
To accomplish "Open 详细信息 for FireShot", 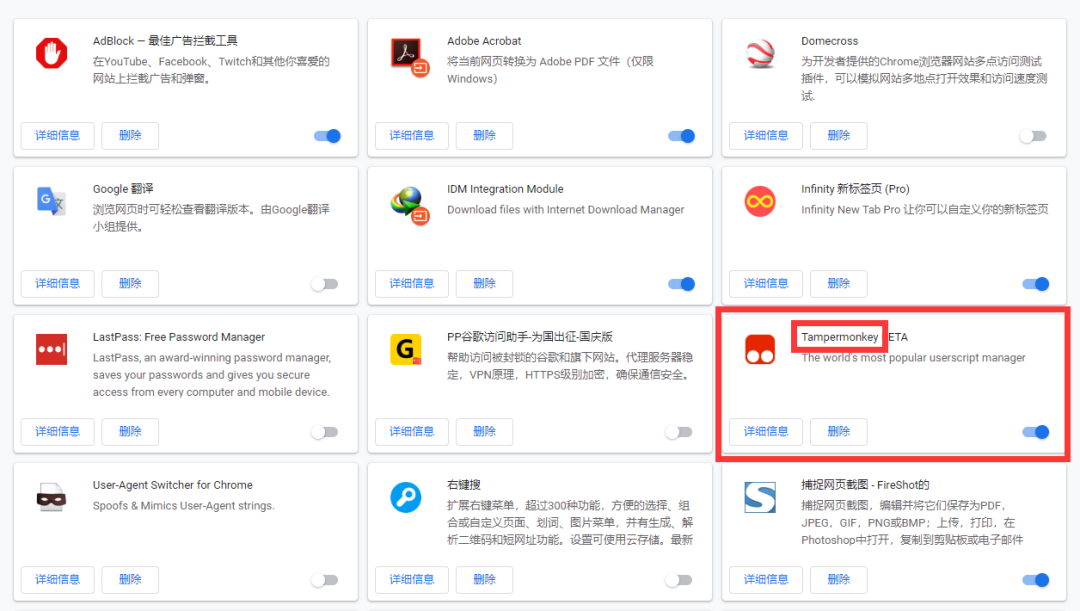I will pyautogui.click(x=766, y=580).
